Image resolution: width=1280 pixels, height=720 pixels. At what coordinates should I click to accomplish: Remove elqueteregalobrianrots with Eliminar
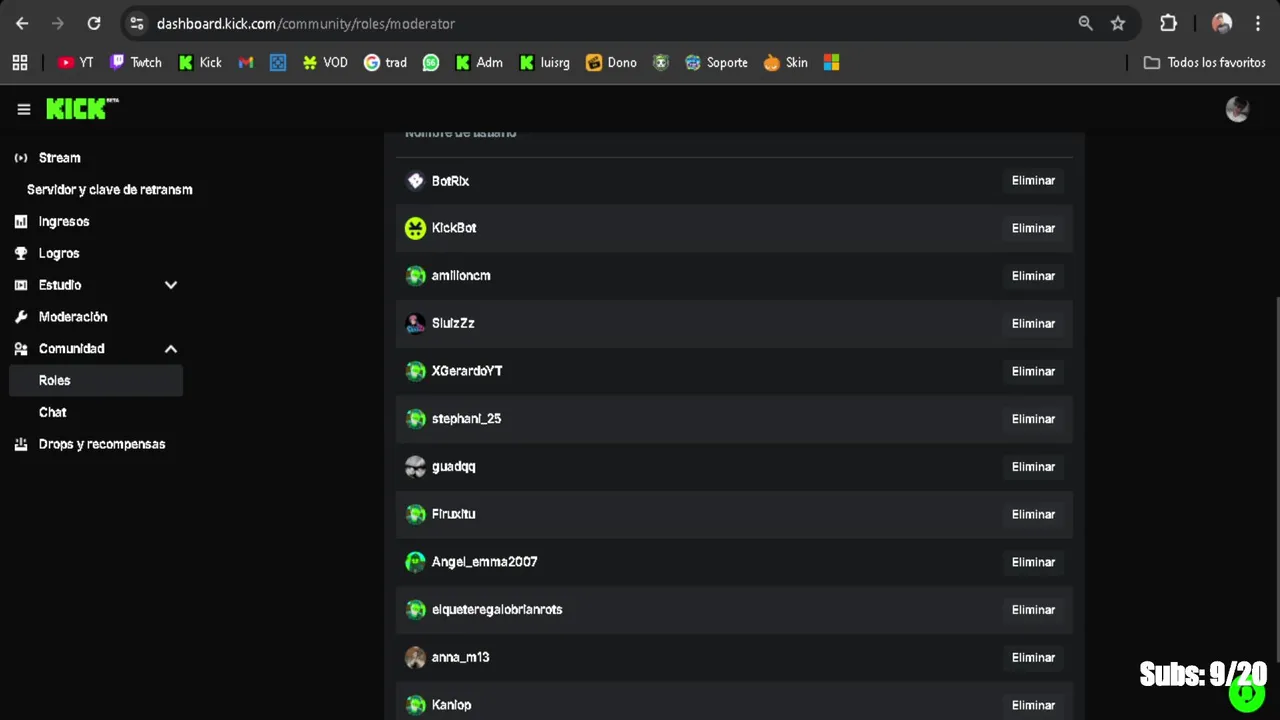[x=1033, y=610]
